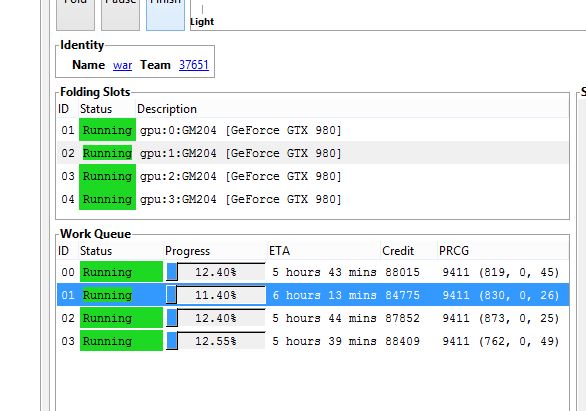Click credit value 87852

(x=403, y=318)
